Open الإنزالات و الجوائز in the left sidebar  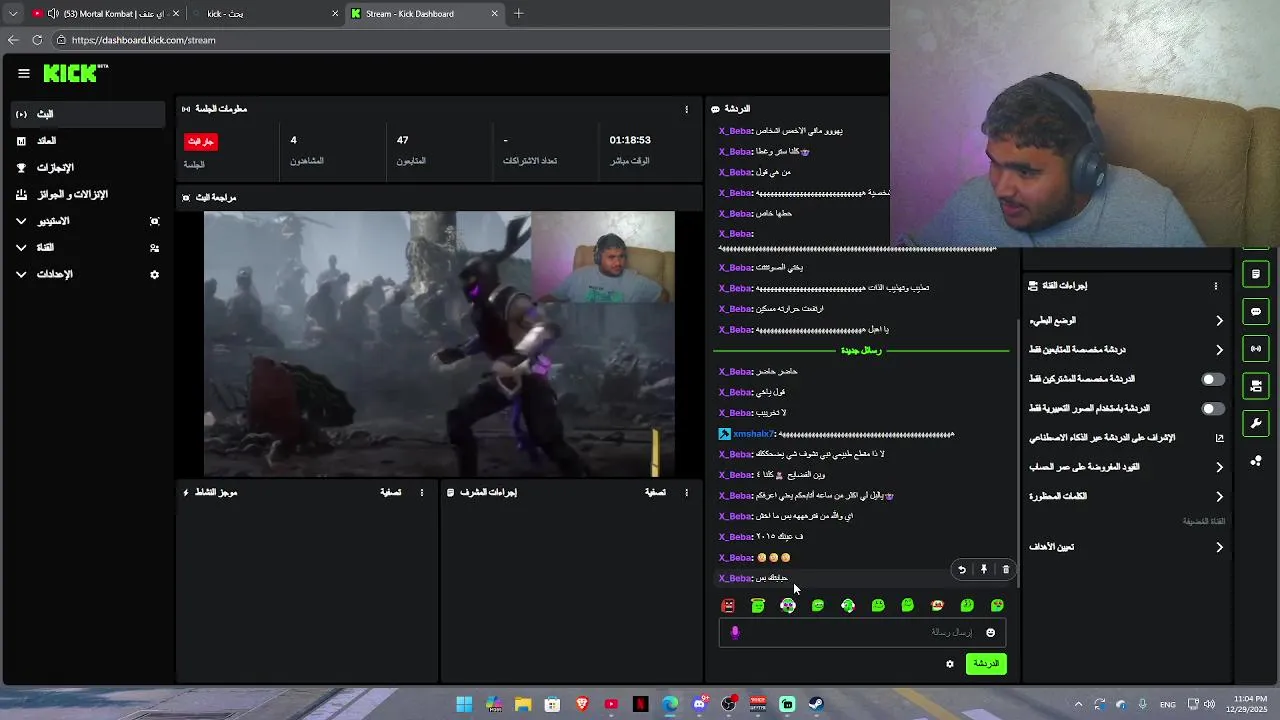tap(88, 194)
